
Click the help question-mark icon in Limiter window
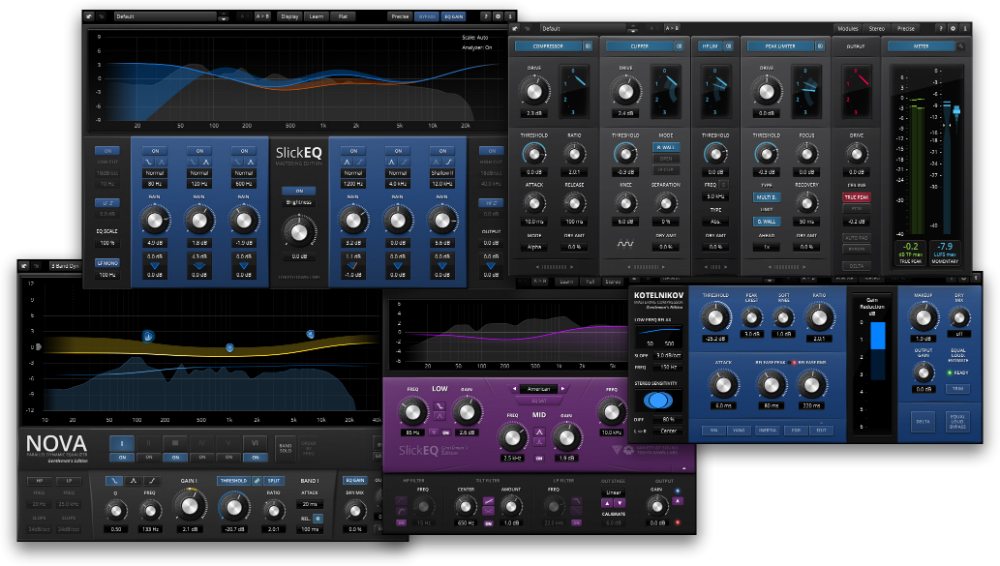point(941,29)
